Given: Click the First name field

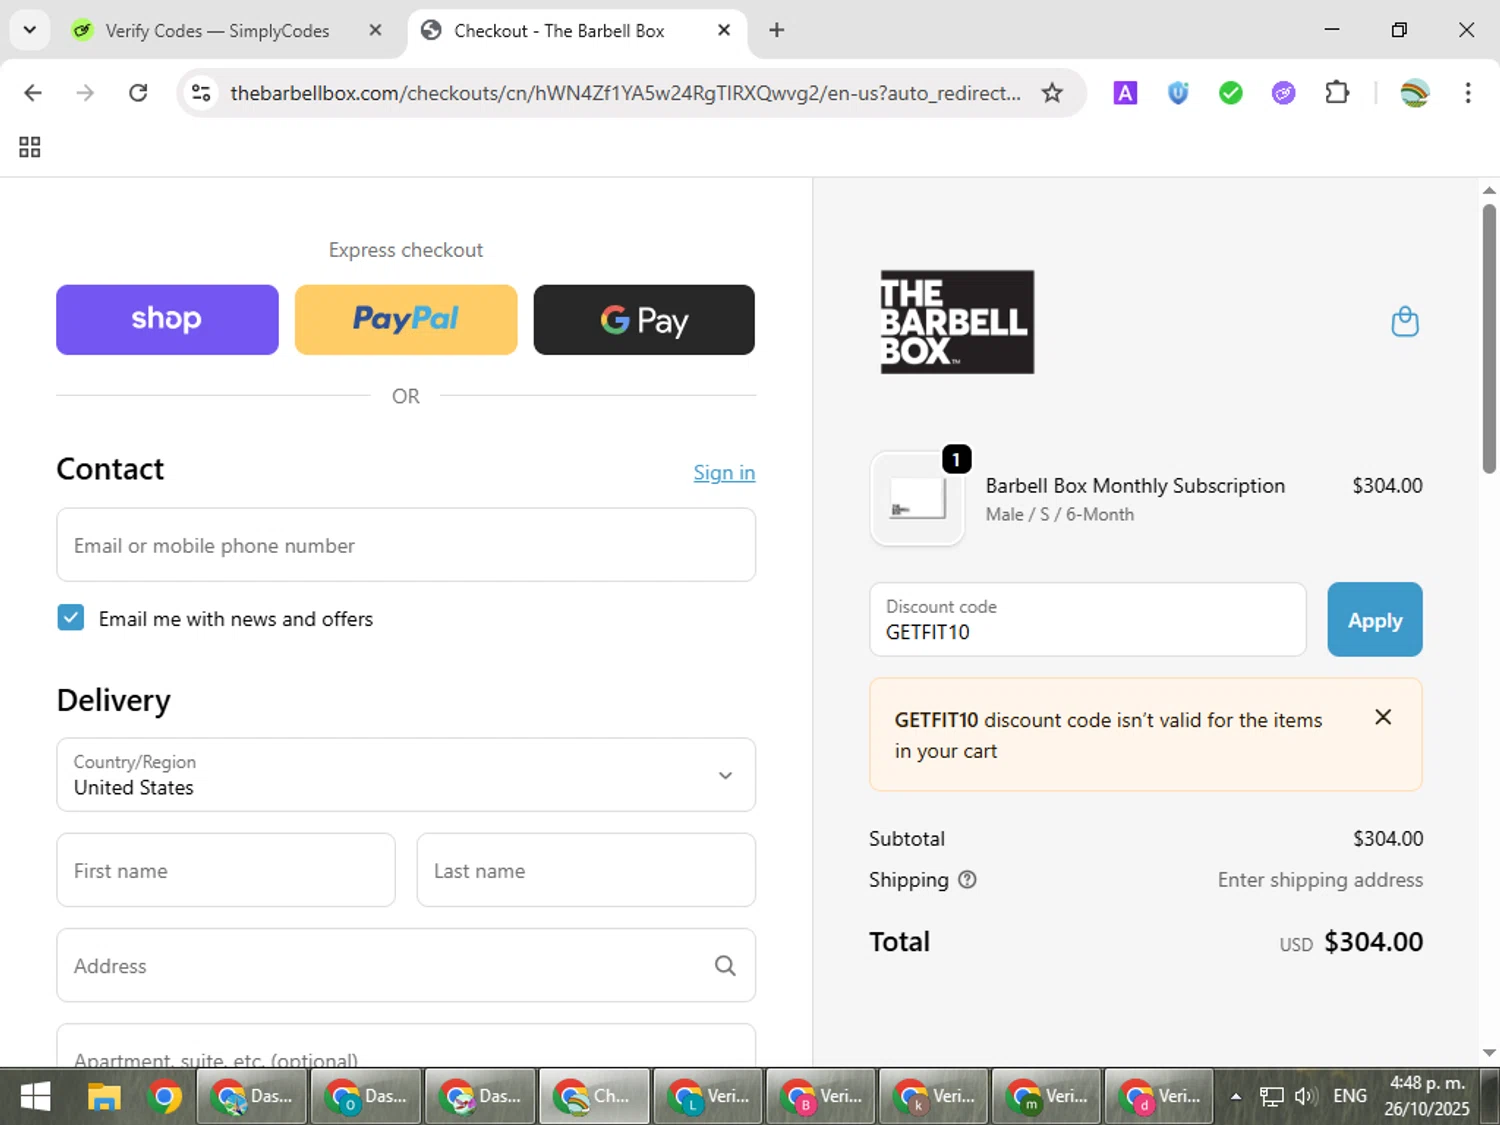Looking at the screenshot, I should pyautogui.click(x=226, y=870).
